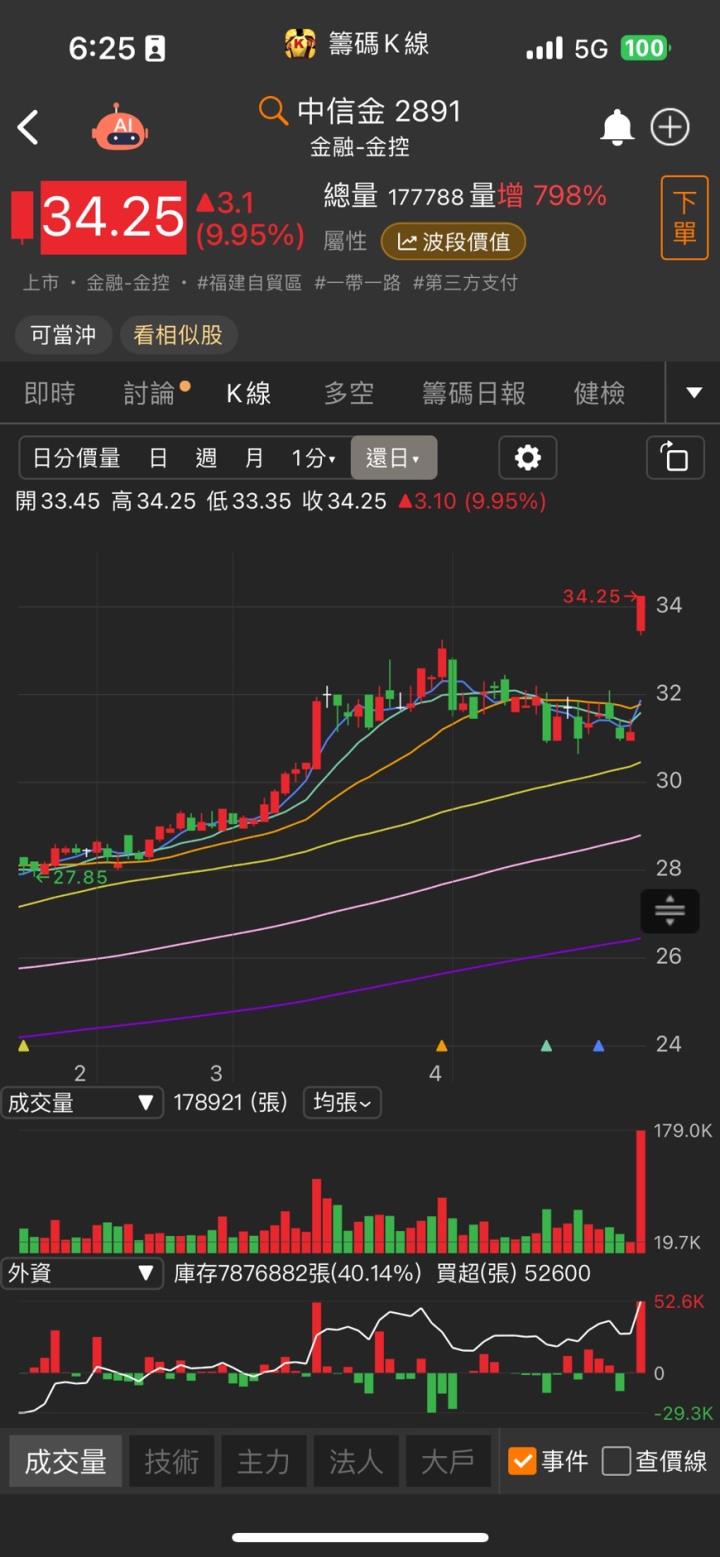Tap the 34.25 current price box

point(113,217)
